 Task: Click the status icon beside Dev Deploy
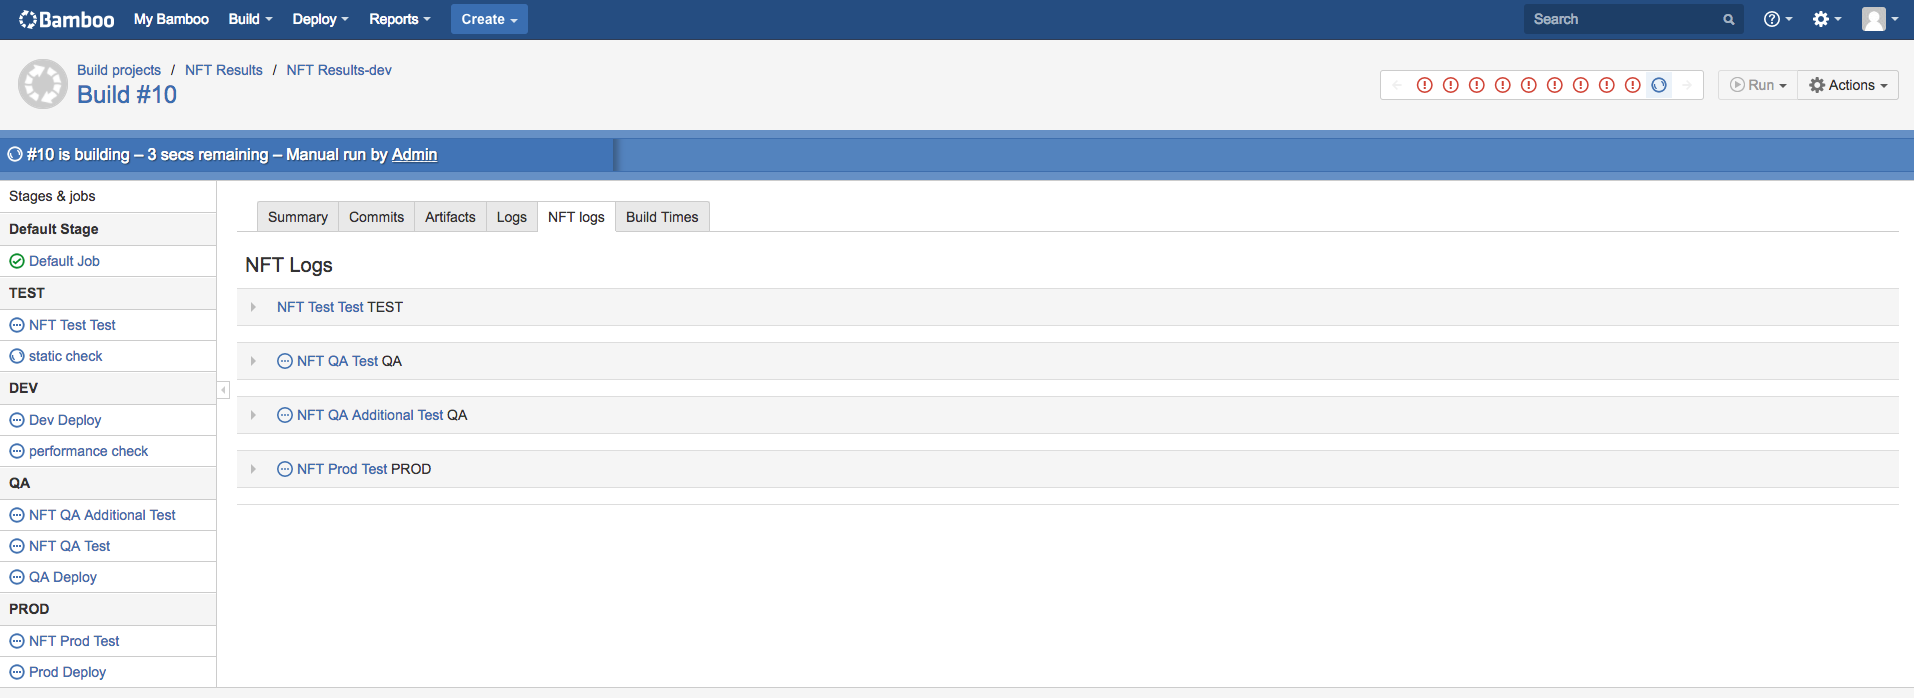point(17,420)
